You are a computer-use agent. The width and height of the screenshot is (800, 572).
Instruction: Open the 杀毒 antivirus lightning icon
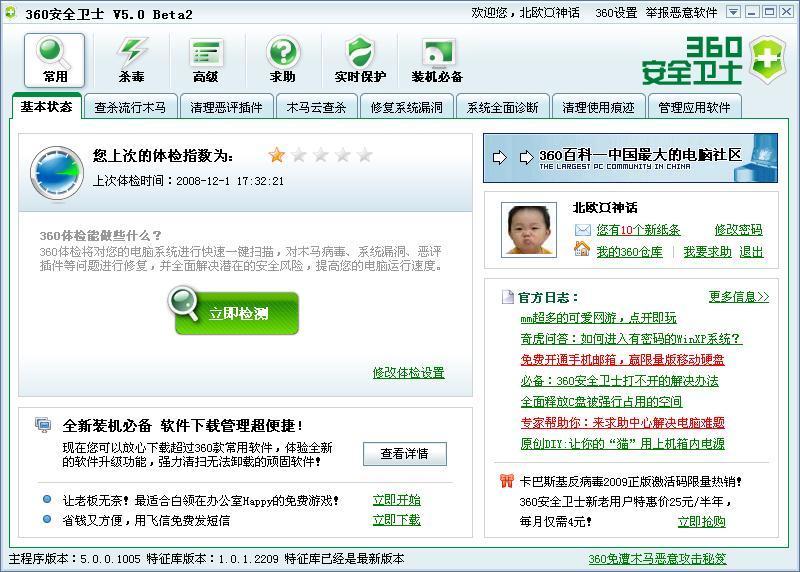click(132, 52)
